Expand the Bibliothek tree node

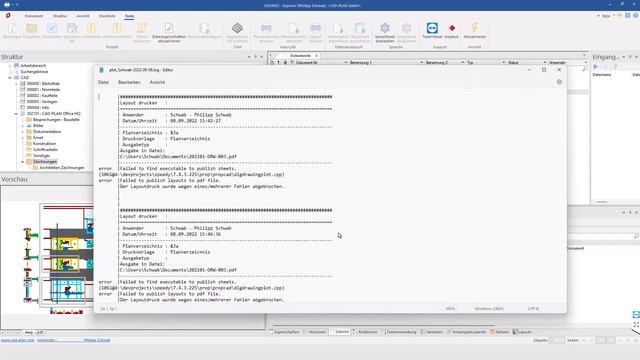(x=16, y=83)
